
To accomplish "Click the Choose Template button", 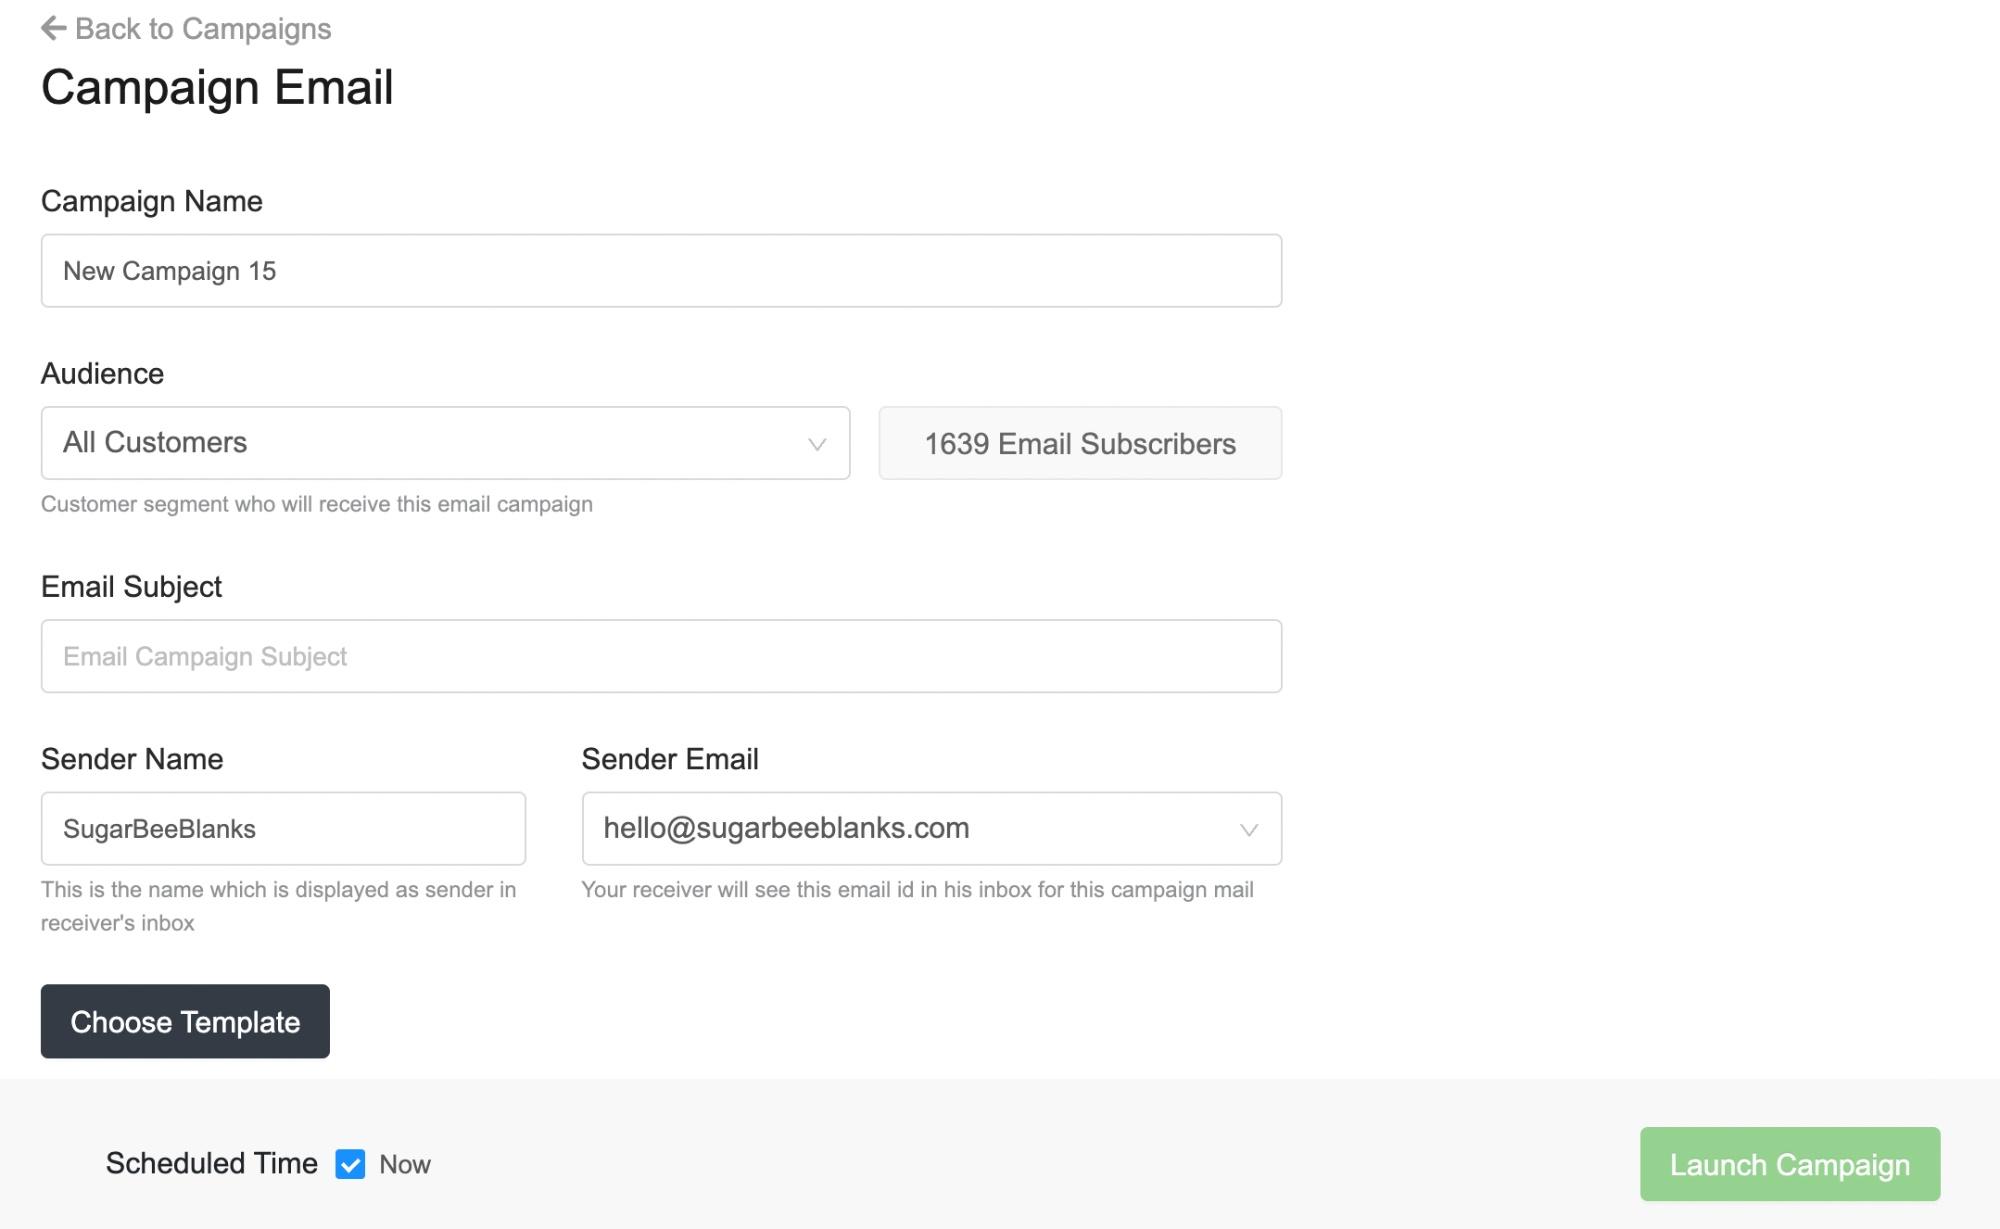I will point(185,1021).
